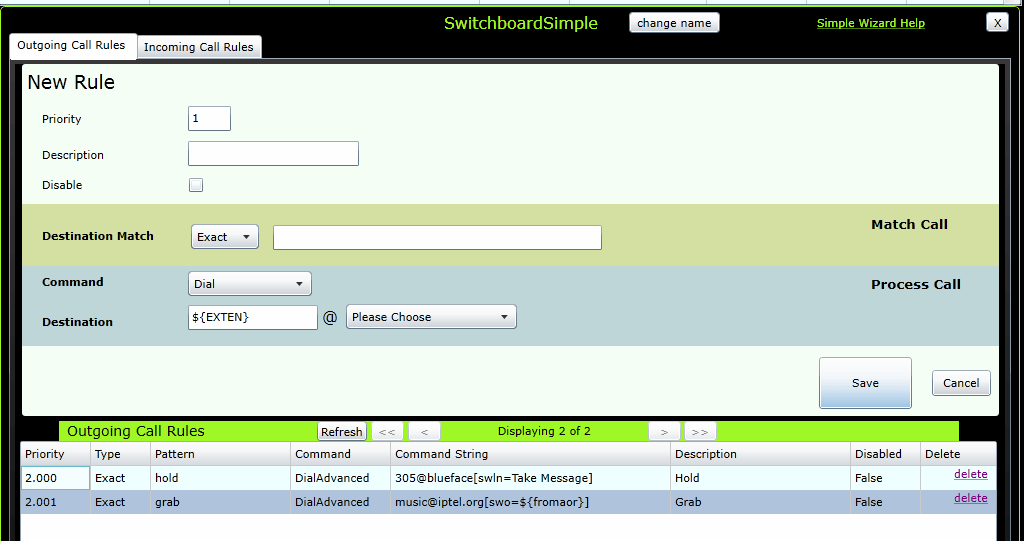Click into the Priority input field

click(209, 119)
